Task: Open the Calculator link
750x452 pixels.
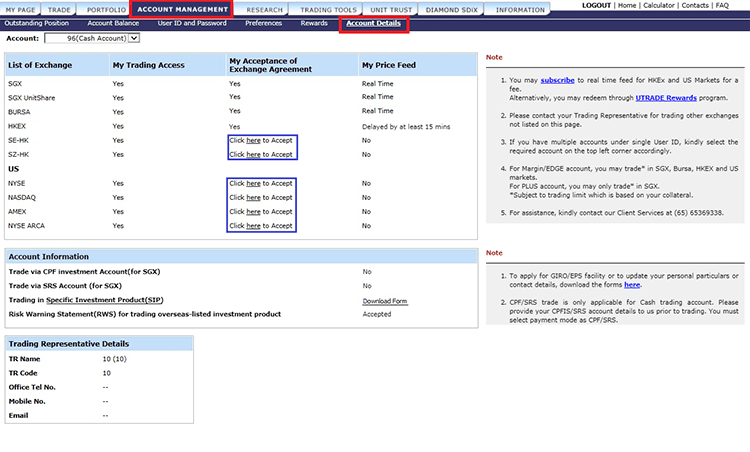Action: (659, 5)
